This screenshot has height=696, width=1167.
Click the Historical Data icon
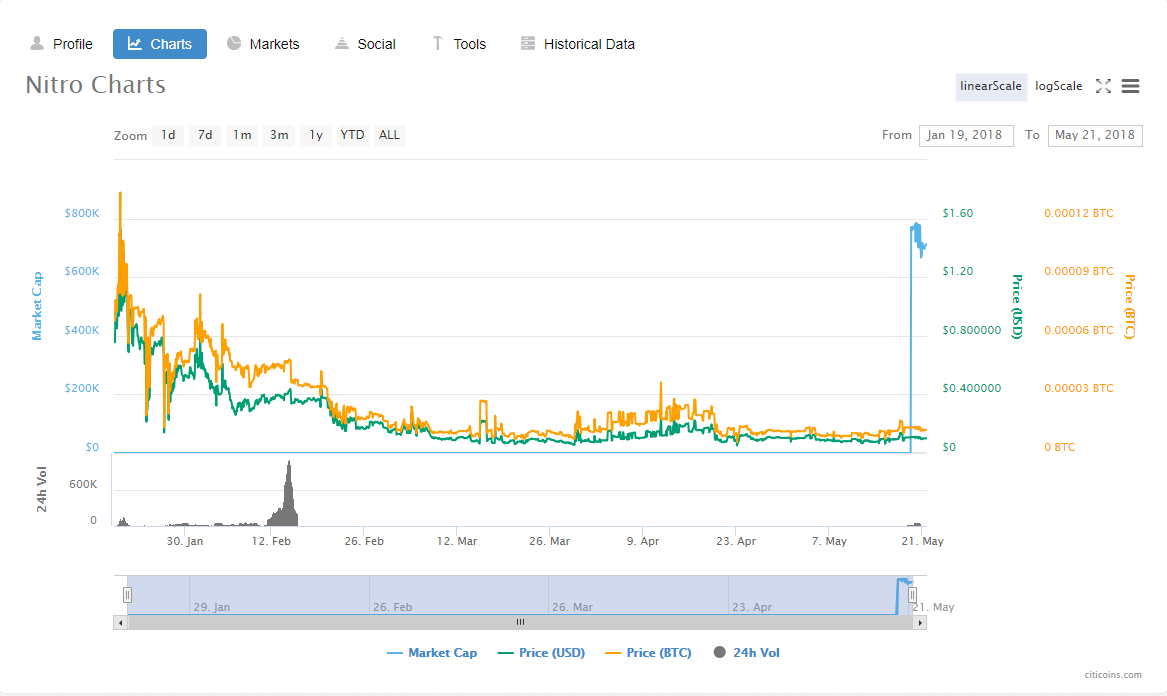(526, 43)
